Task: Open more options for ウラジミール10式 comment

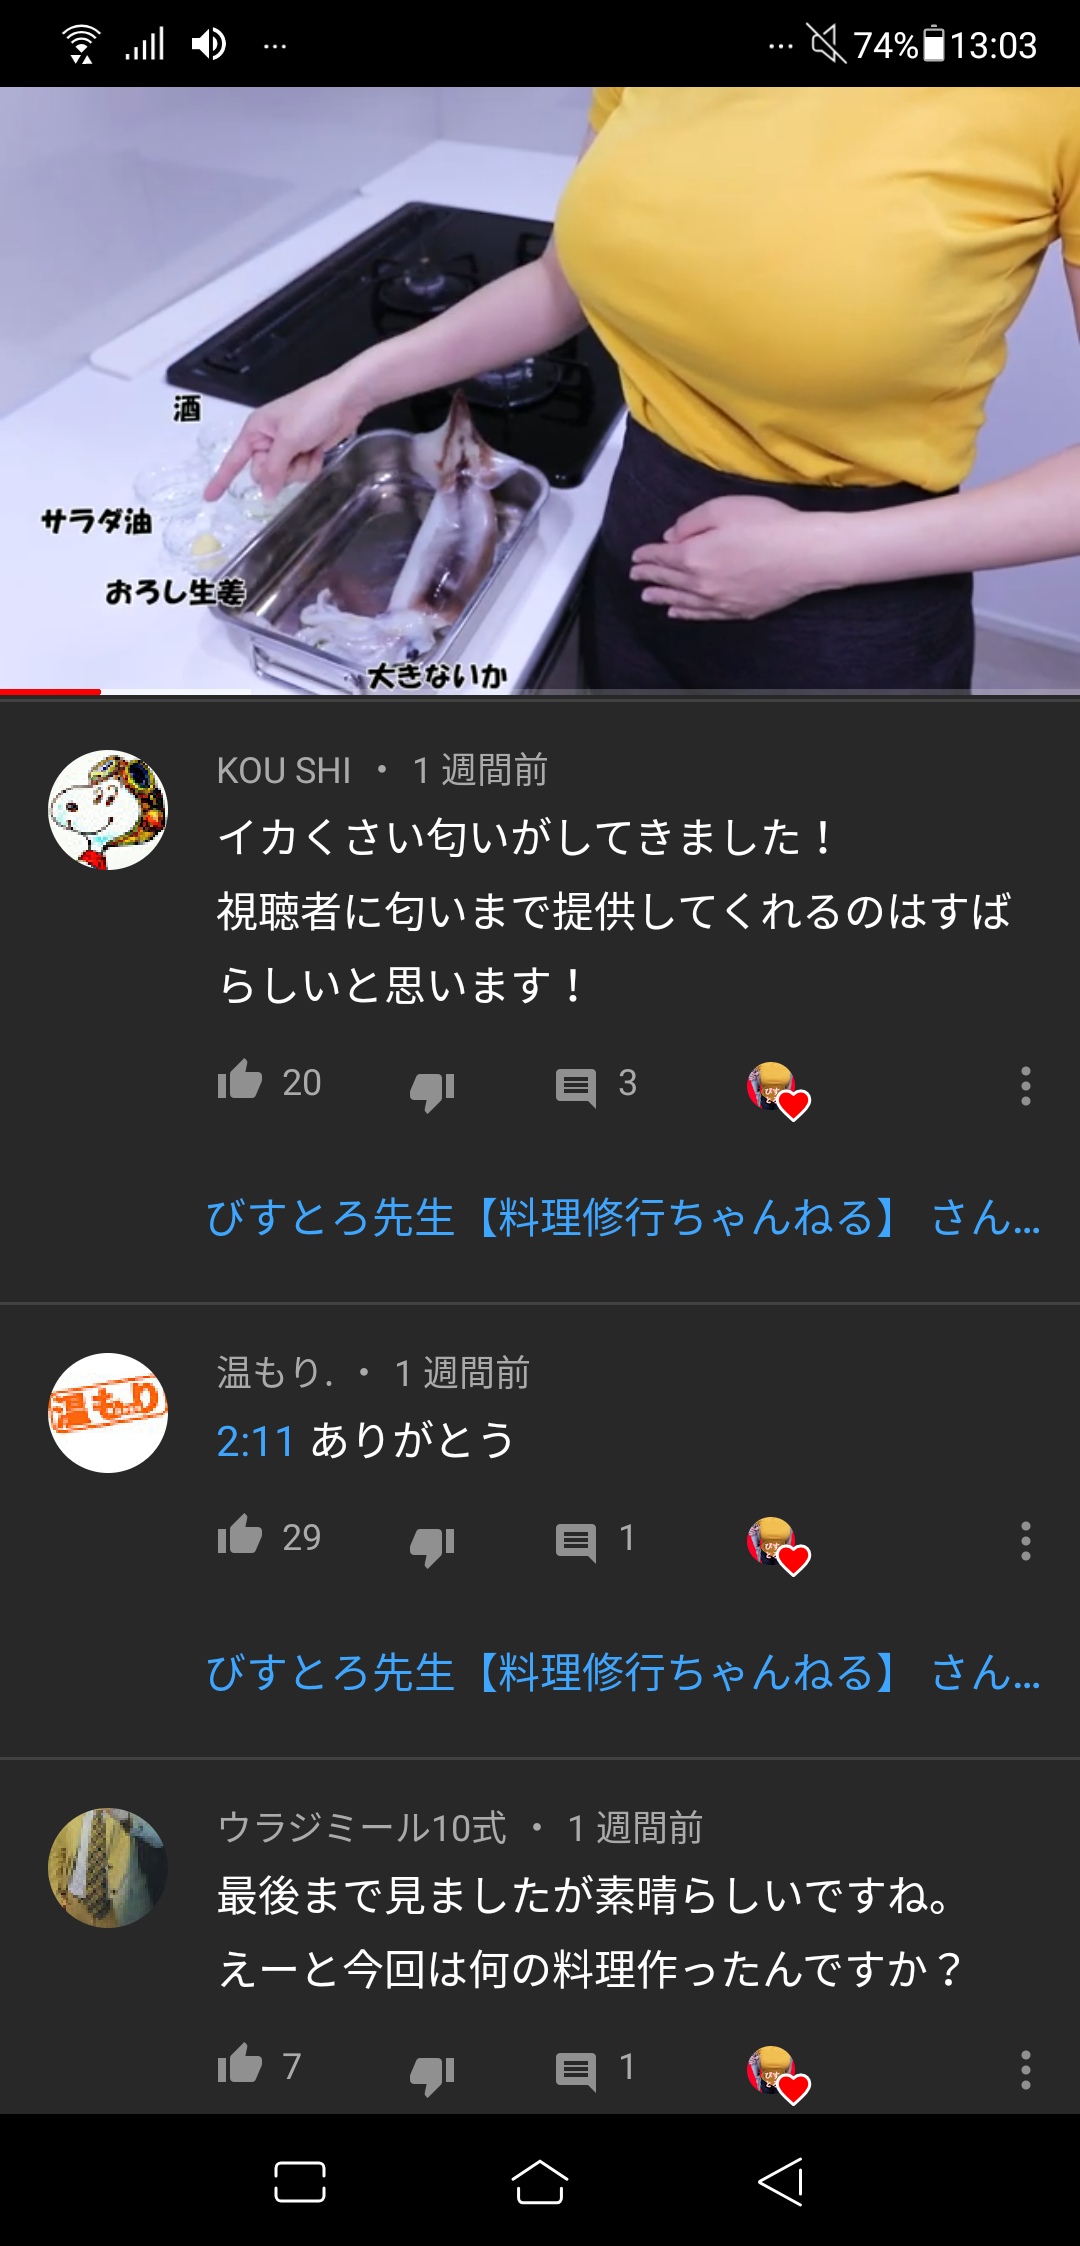Action: click(x=1025, y=2069)
